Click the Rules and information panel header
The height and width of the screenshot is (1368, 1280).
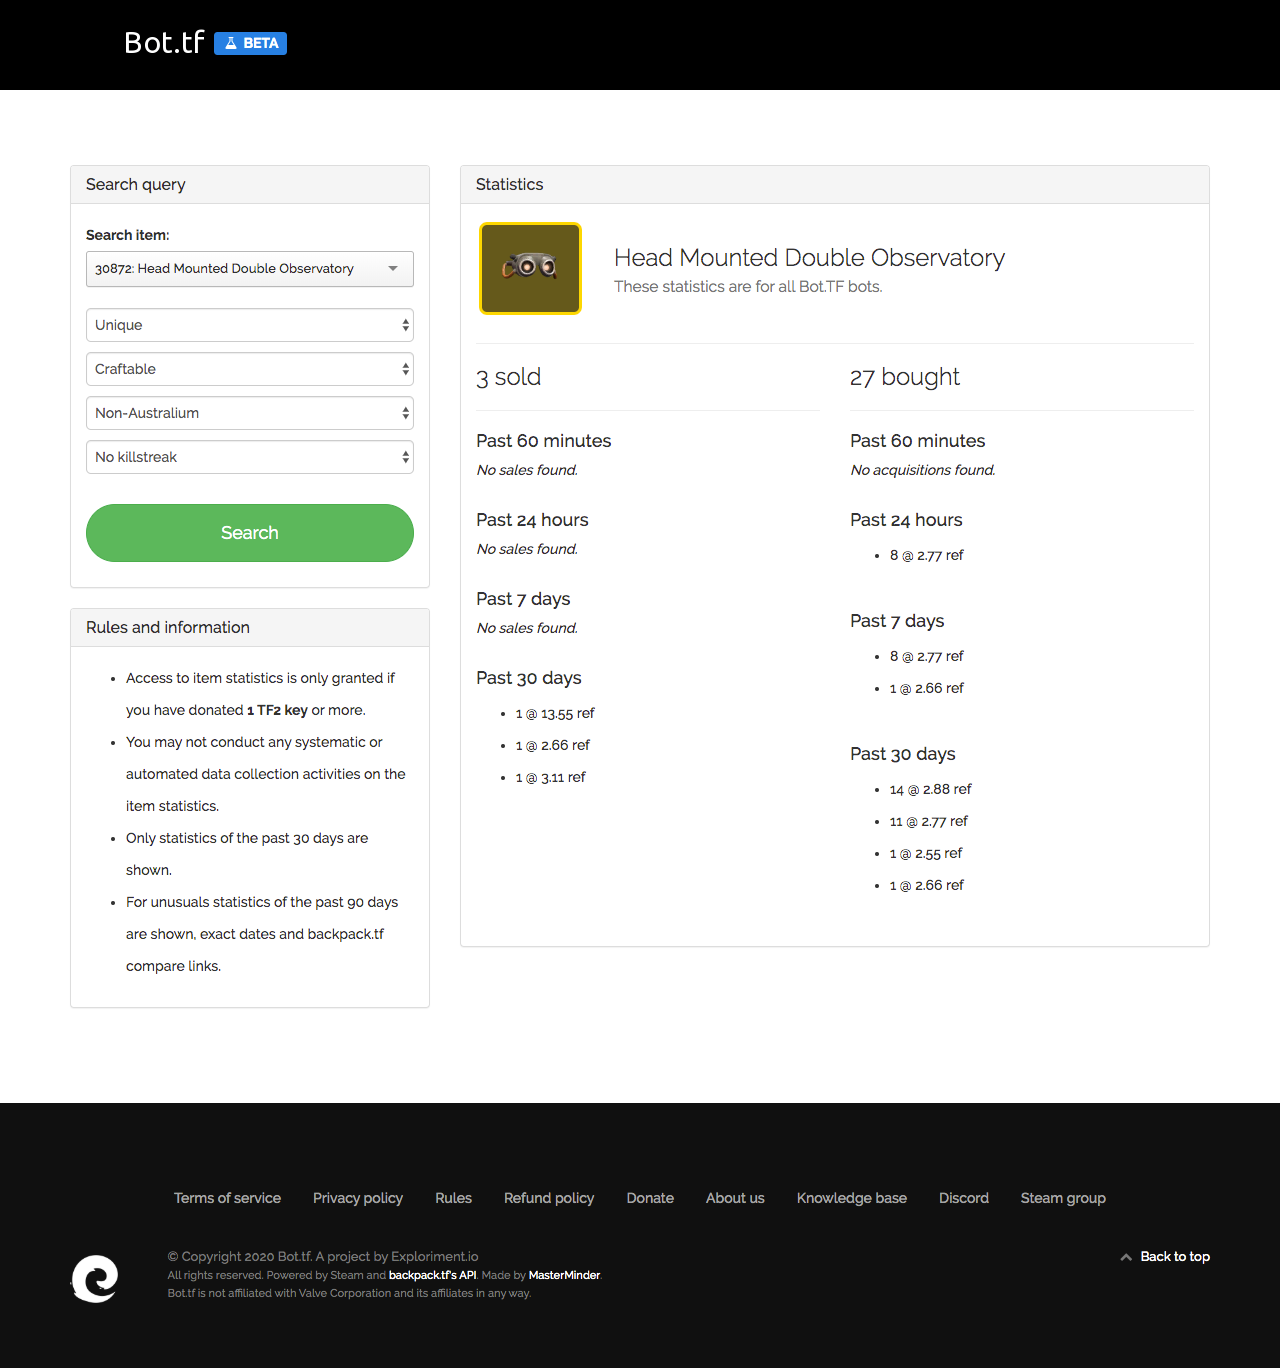[250, 628]
